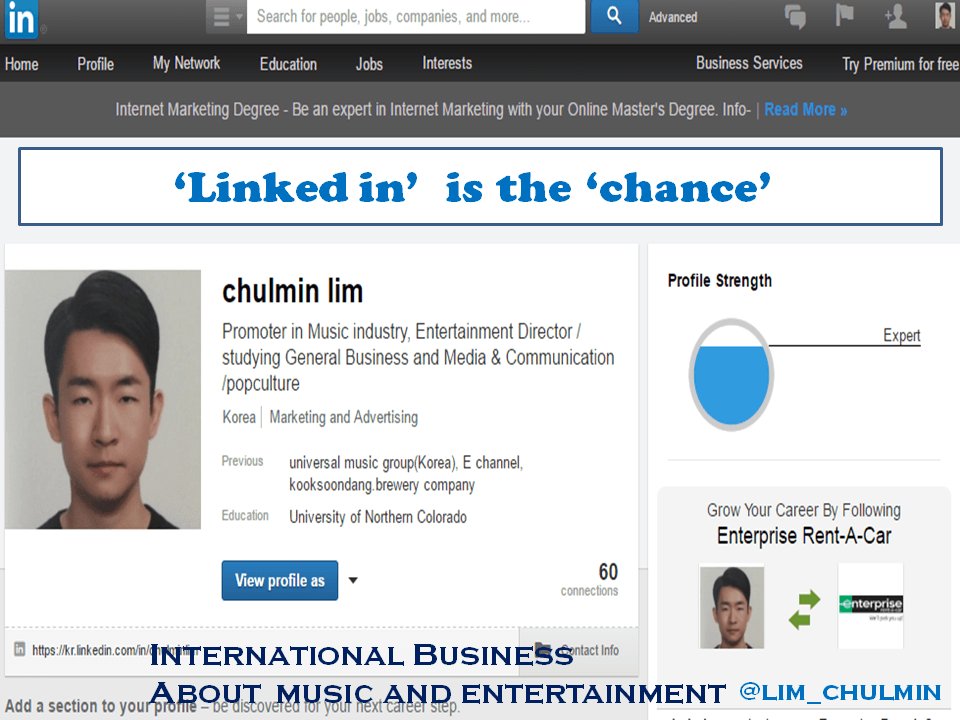The height and width of the screenshot is (720, 960).
Task: Open Advanced search link
Action: pos(673,17)
